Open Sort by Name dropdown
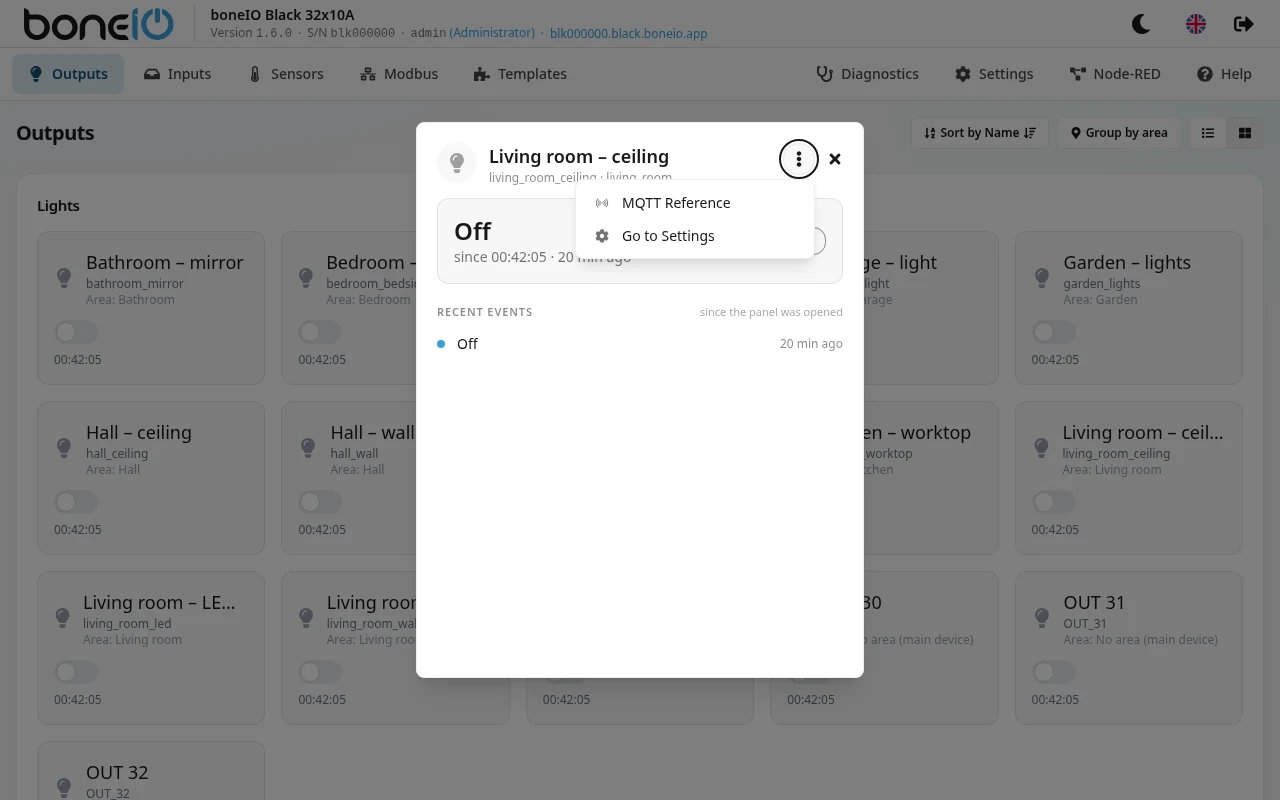 pyautogui.click(x=980, y=133)
